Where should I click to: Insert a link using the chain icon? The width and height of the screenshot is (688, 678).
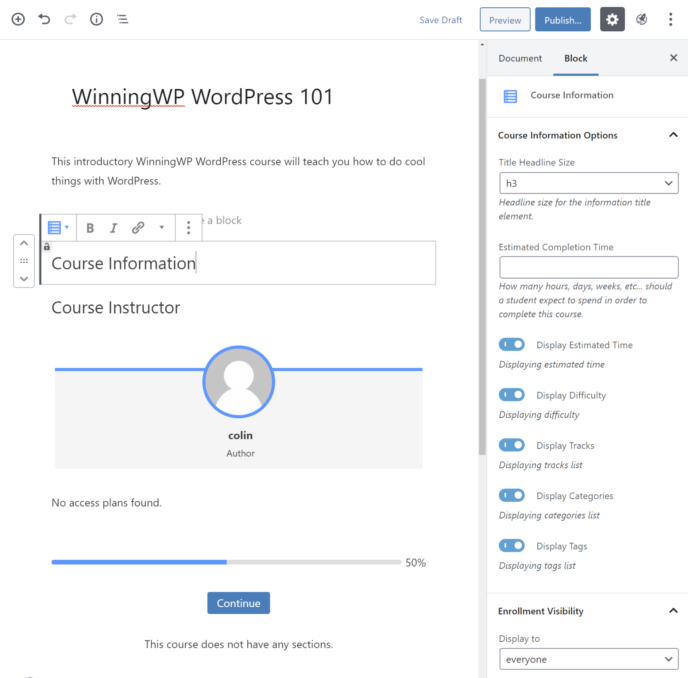[138, 228]
